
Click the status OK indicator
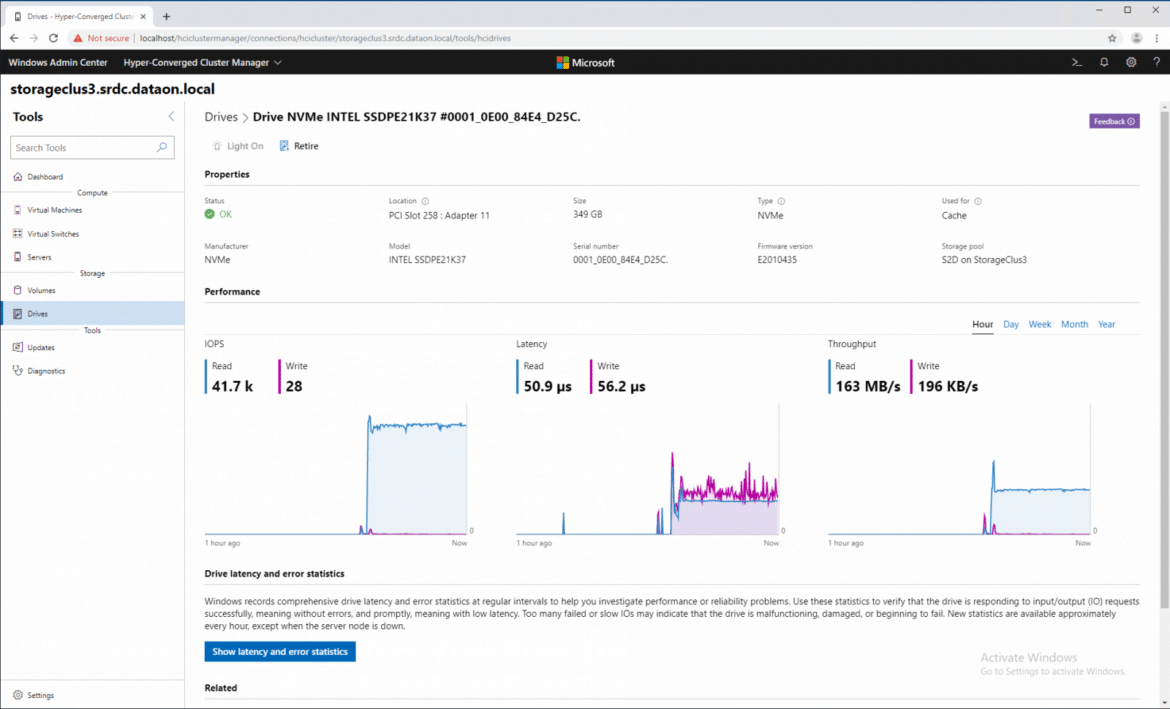coord(218,214)
